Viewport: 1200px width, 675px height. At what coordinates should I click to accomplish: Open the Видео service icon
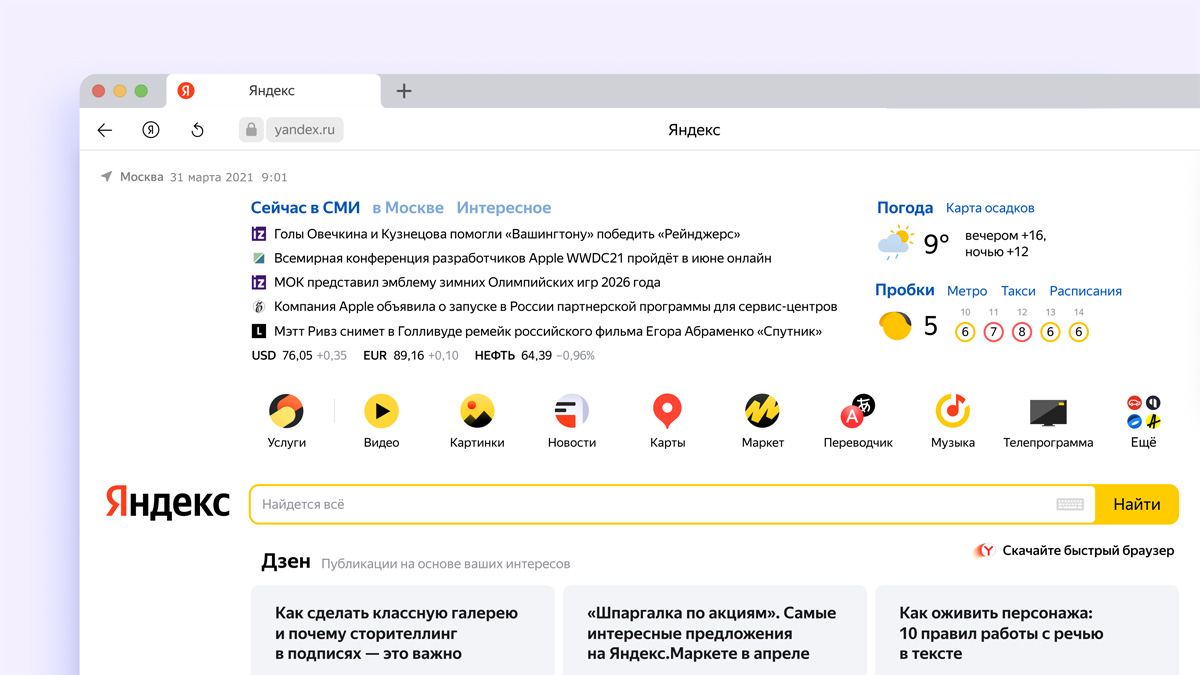click(x=381, y=411)
